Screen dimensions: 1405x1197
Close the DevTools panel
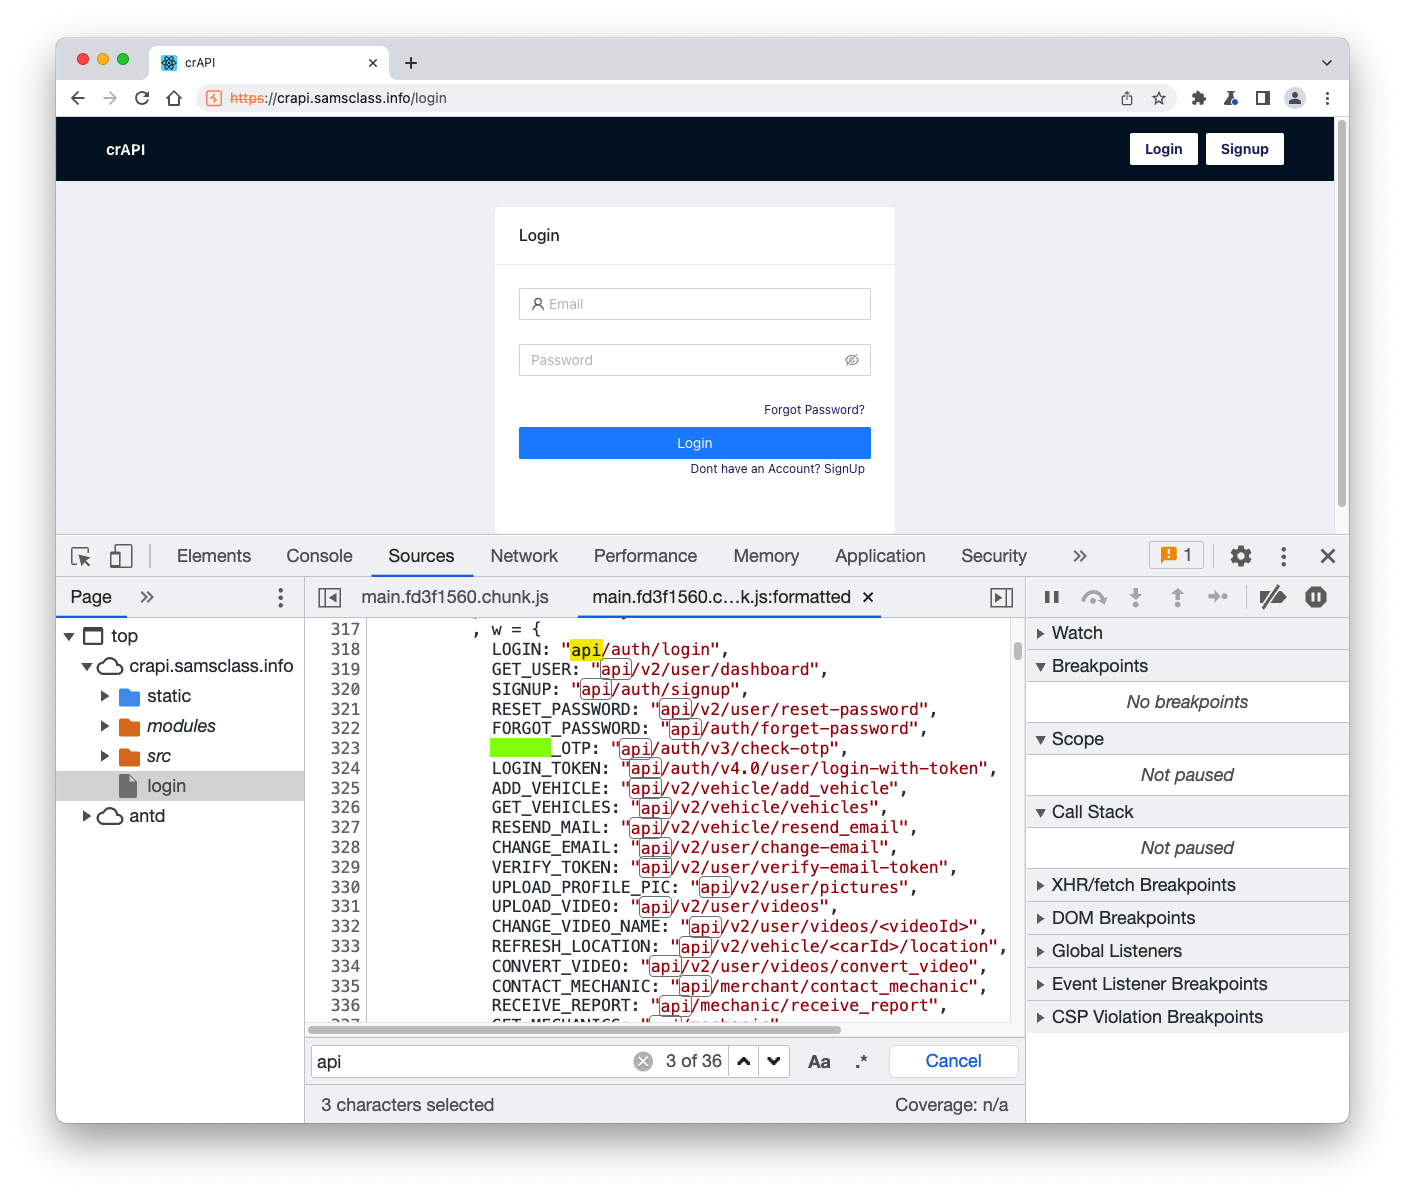pos(1328,556)
